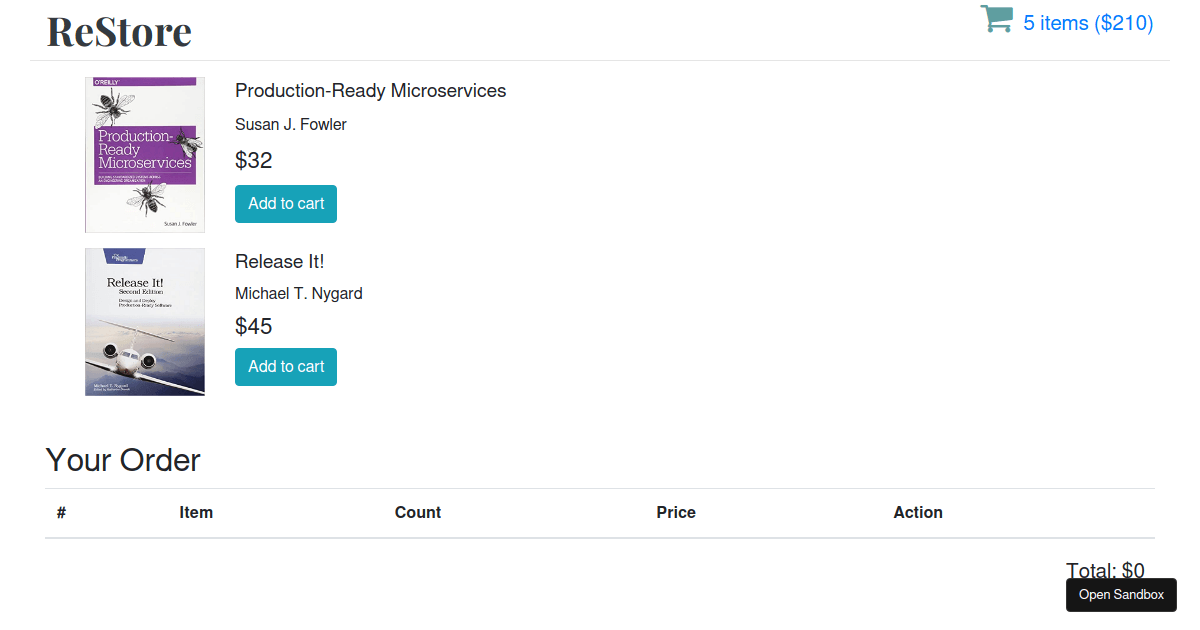The height and width of the screenshot is (630, 1200).
Task: Click the Action column header
Action: click(918, 513)
